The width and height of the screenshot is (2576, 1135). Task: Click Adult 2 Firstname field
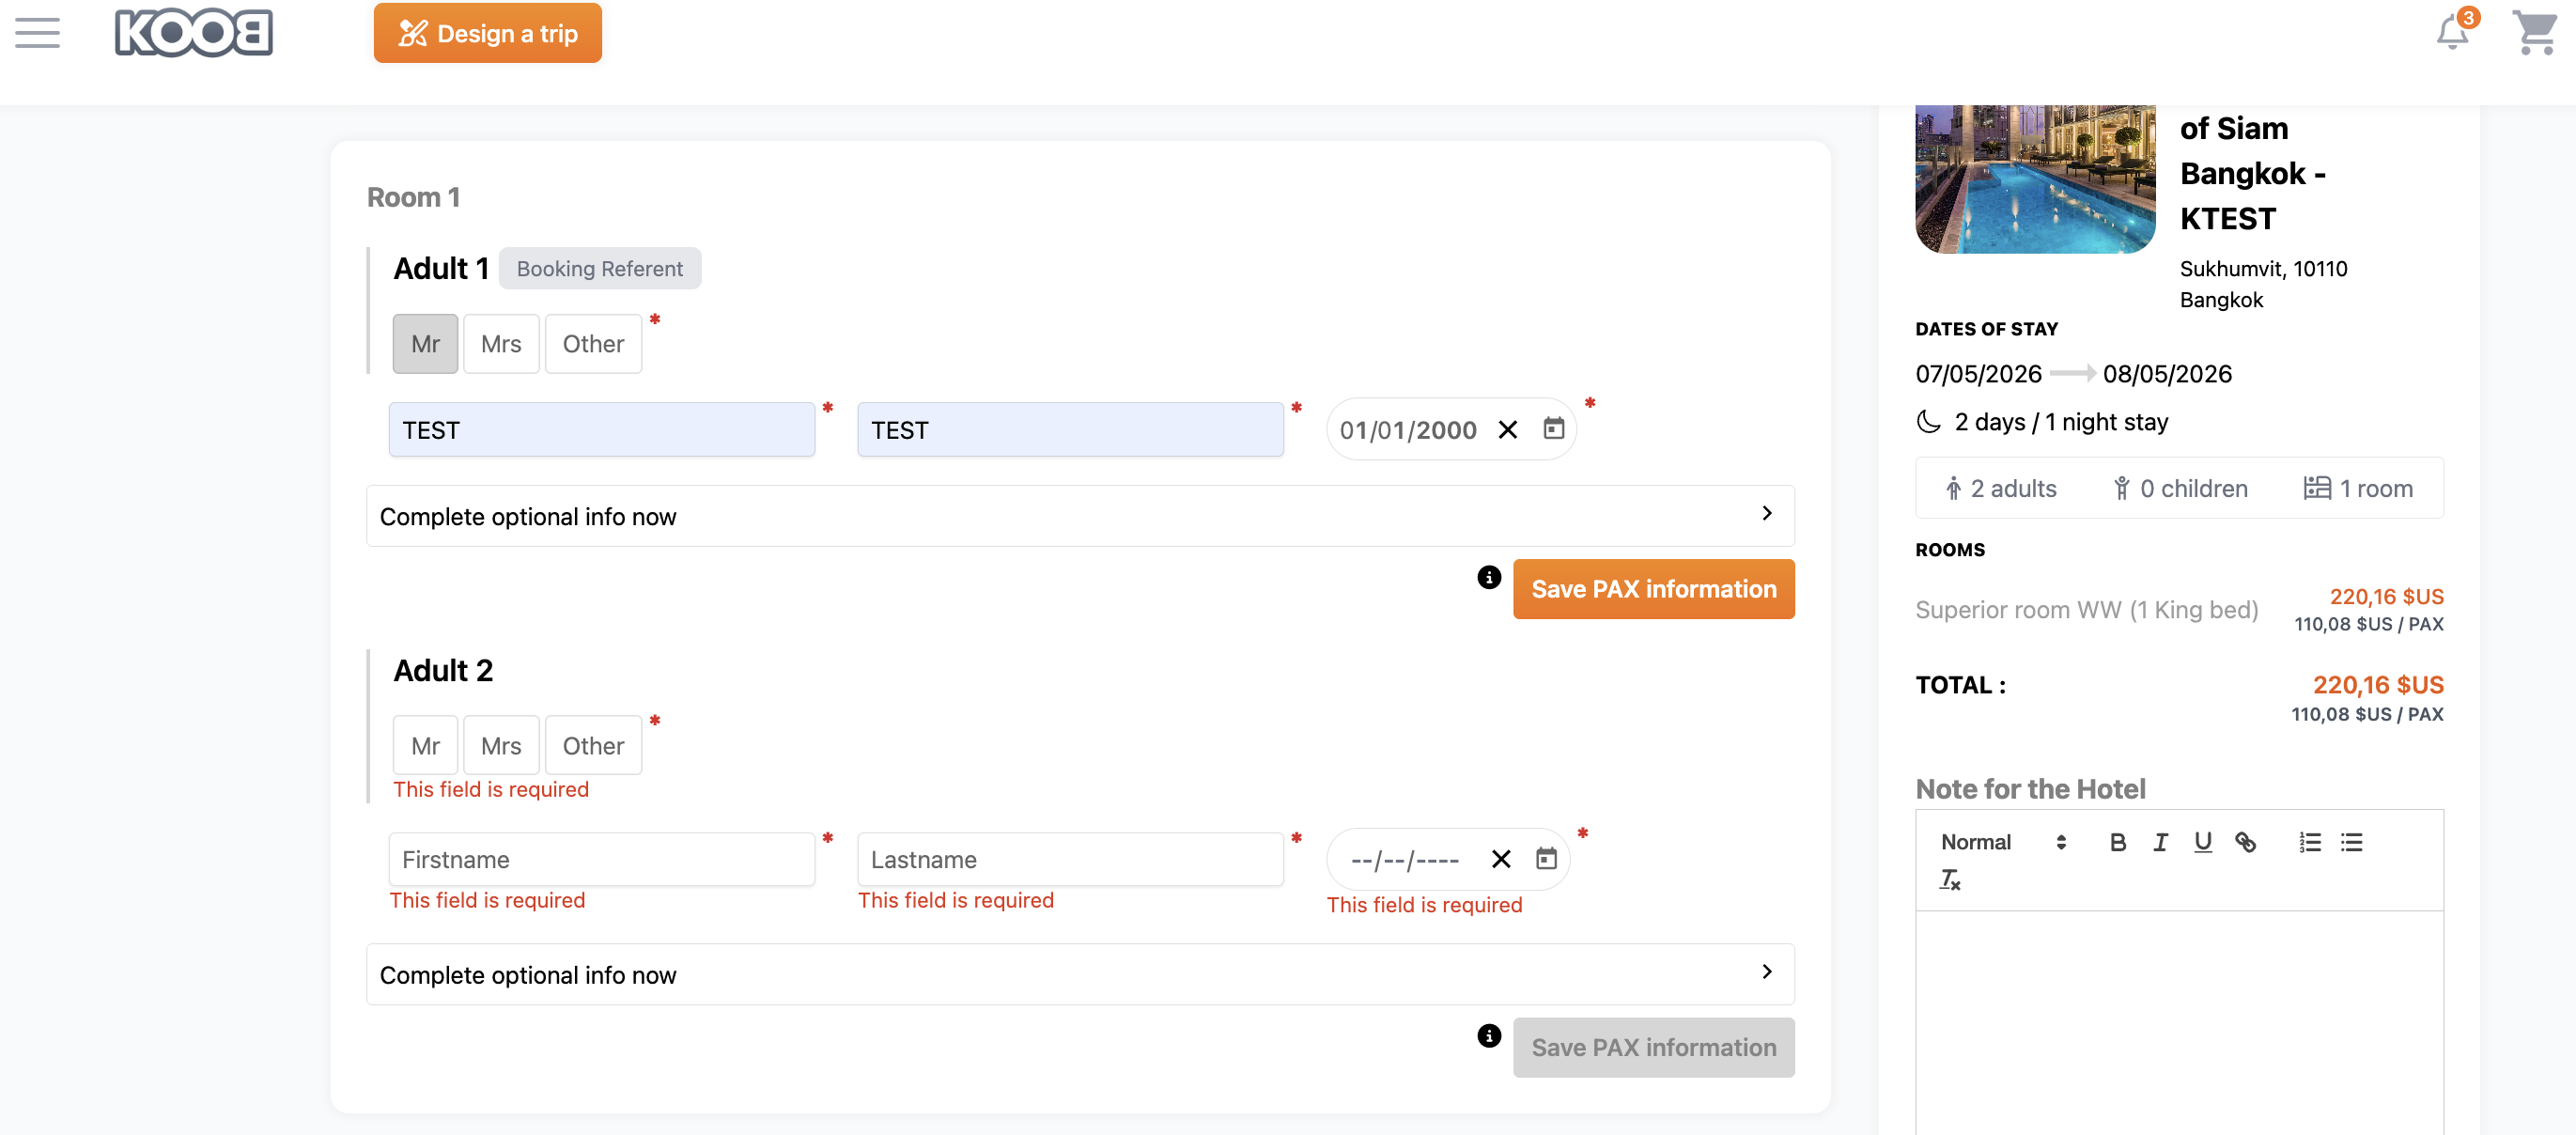coord(602,859)
